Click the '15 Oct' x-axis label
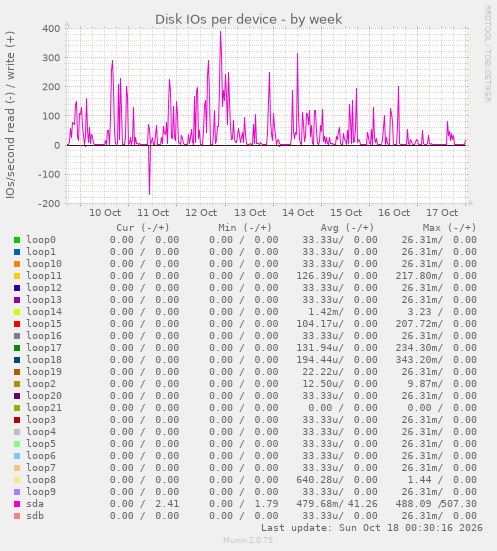 click(346, 213)
